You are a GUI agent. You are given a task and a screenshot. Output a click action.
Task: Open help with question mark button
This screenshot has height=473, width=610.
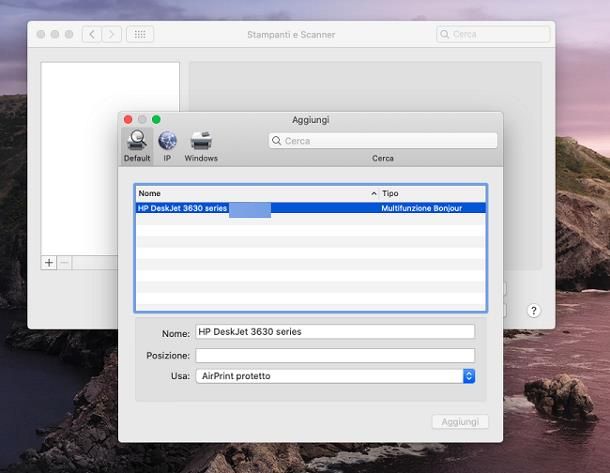[x=534, y=311]
